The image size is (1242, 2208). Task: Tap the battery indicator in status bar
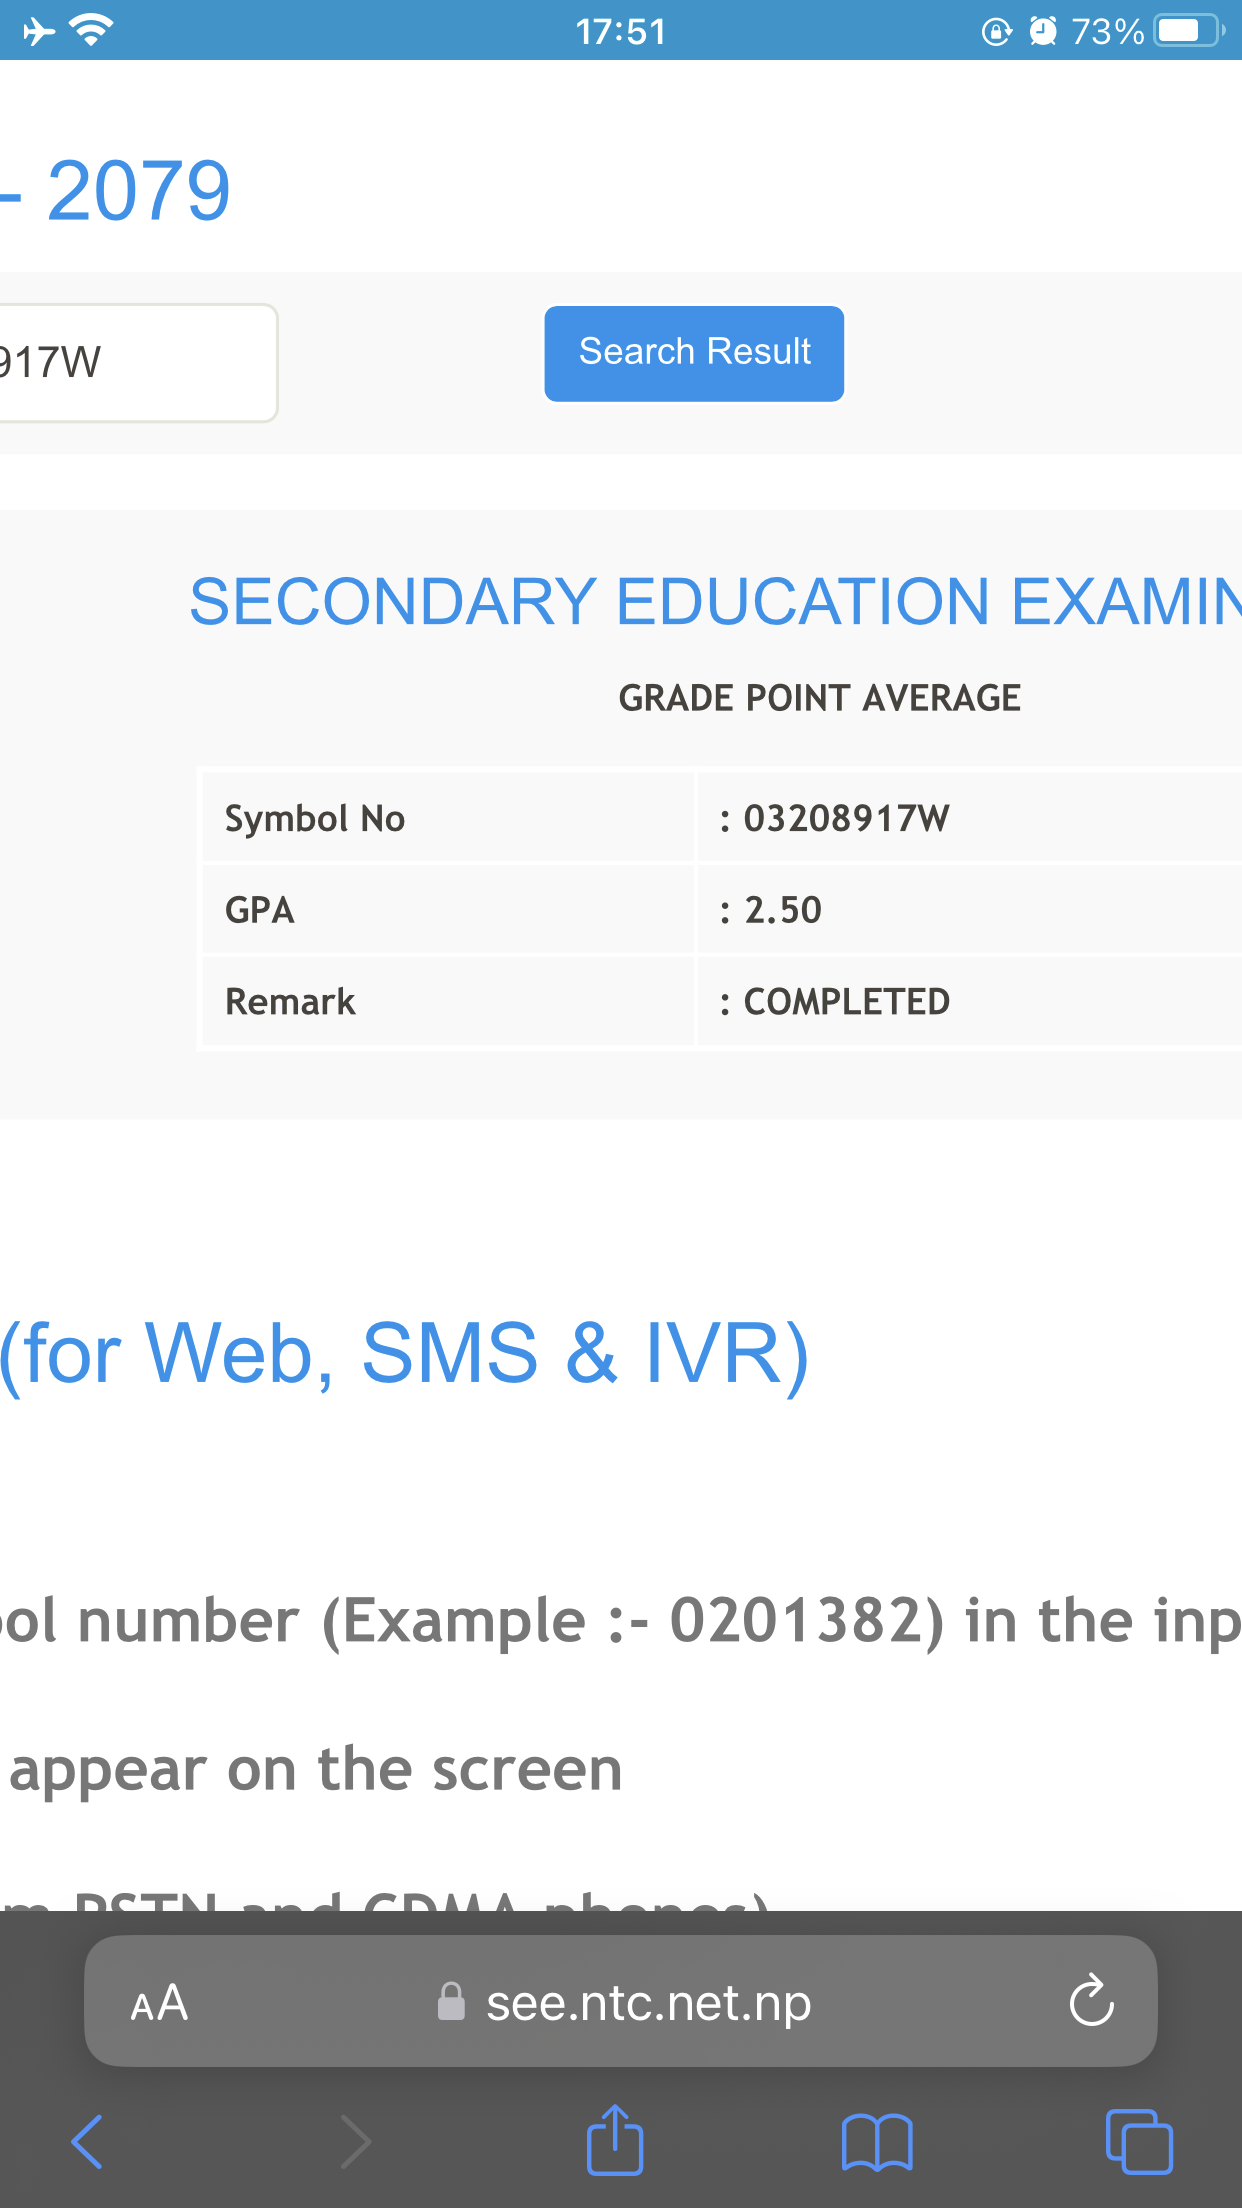1188,31
